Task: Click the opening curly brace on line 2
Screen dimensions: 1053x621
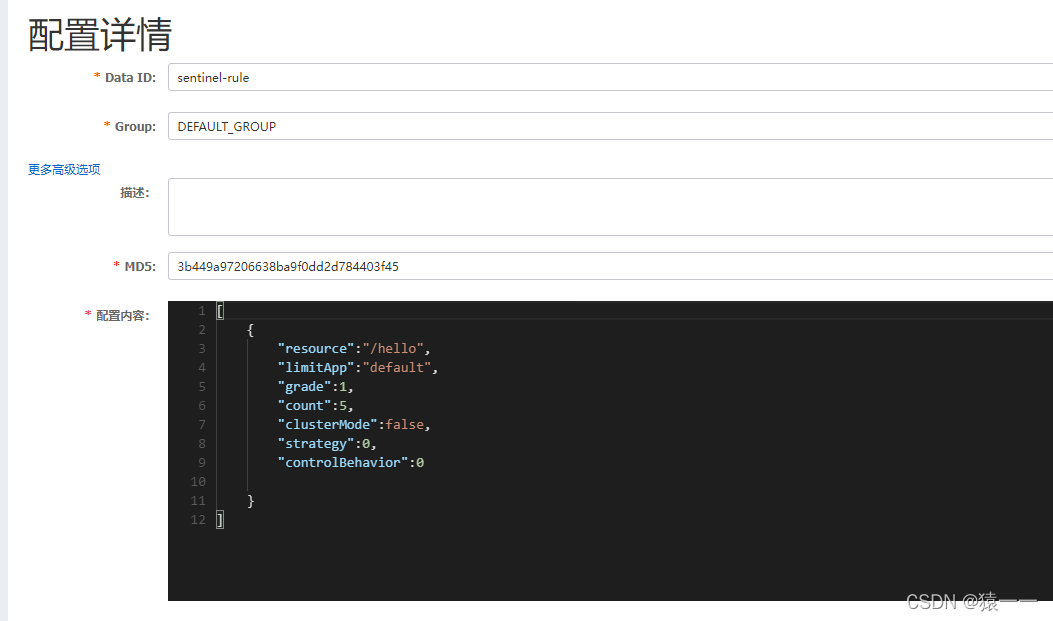Action: click(x=250, y=330)
